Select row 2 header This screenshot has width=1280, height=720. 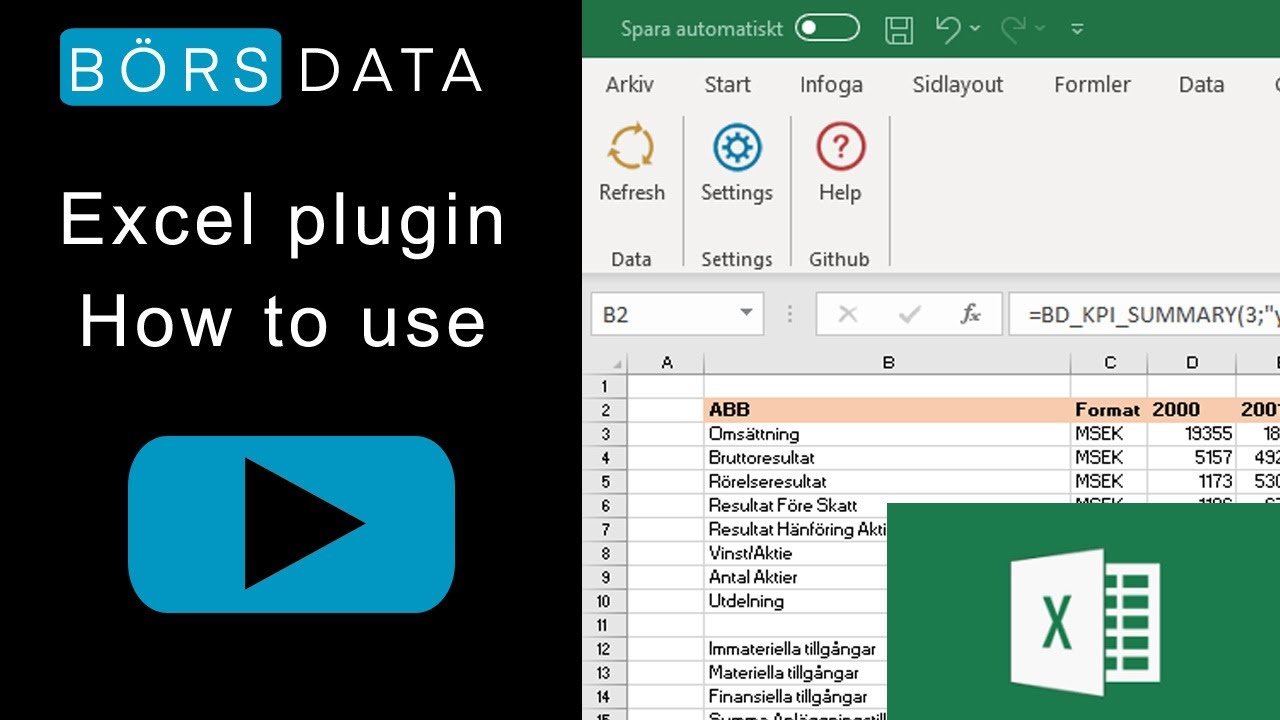pos(605,410)
